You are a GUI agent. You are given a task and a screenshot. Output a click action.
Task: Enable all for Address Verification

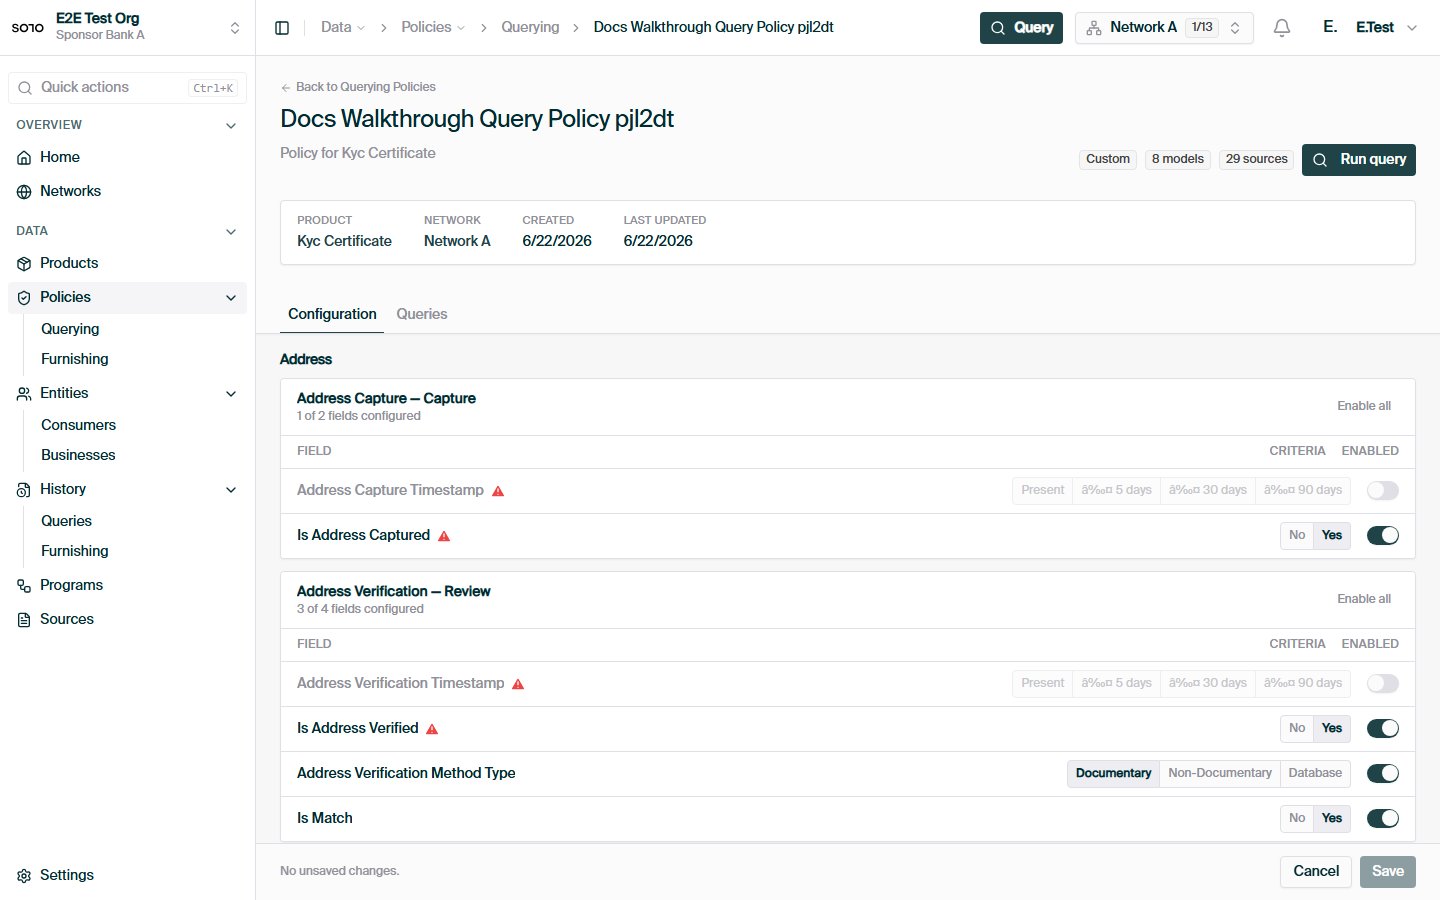pos(1364,599)
